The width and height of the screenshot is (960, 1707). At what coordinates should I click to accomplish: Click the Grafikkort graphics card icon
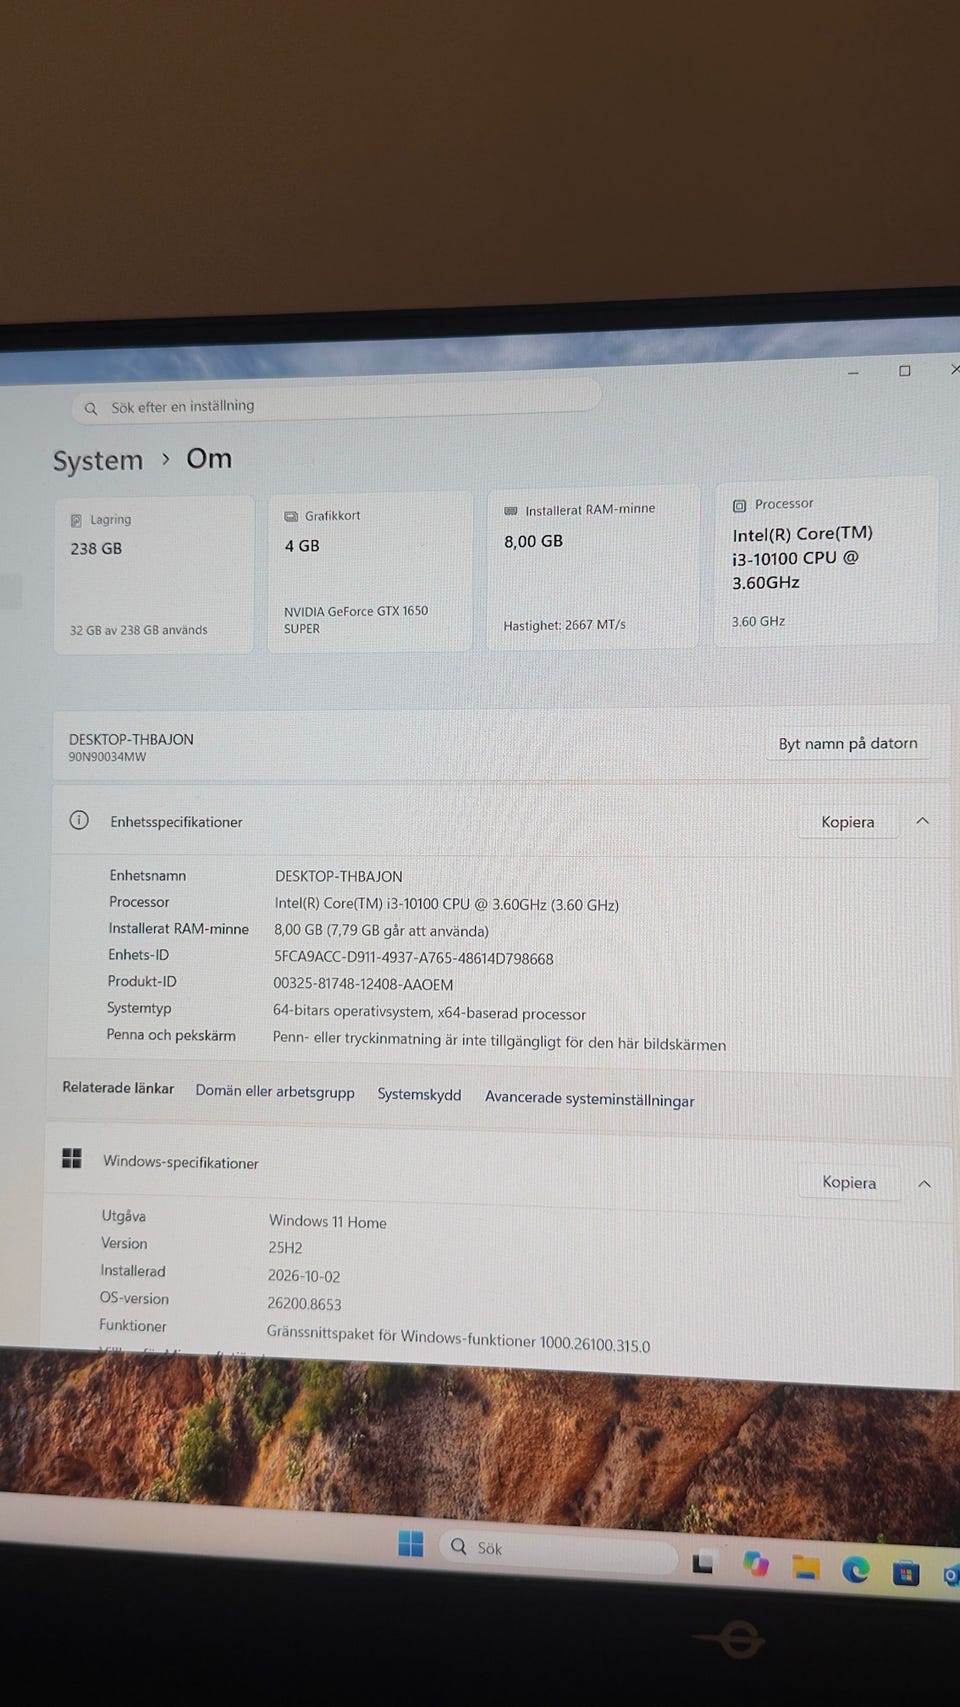pyautogui.click(x=291, y=516)
